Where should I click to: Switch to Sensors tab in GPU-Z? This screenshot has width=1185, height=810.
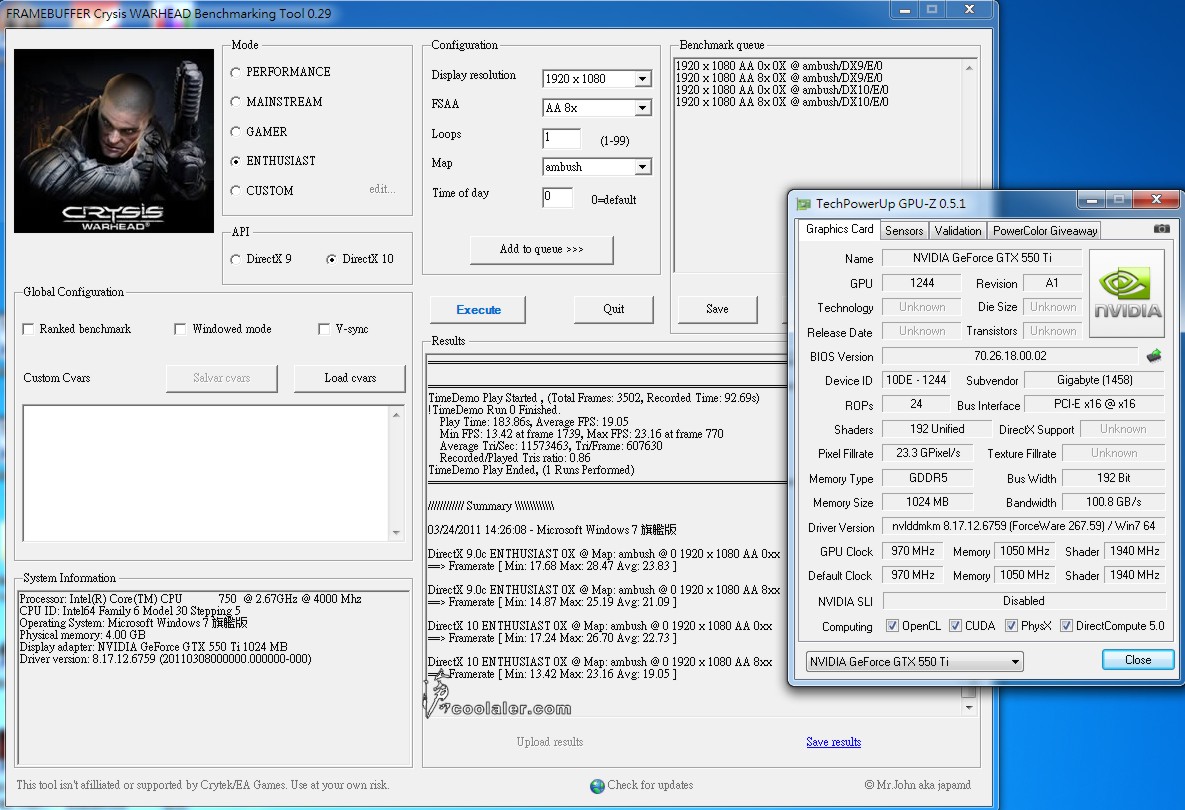904,231
